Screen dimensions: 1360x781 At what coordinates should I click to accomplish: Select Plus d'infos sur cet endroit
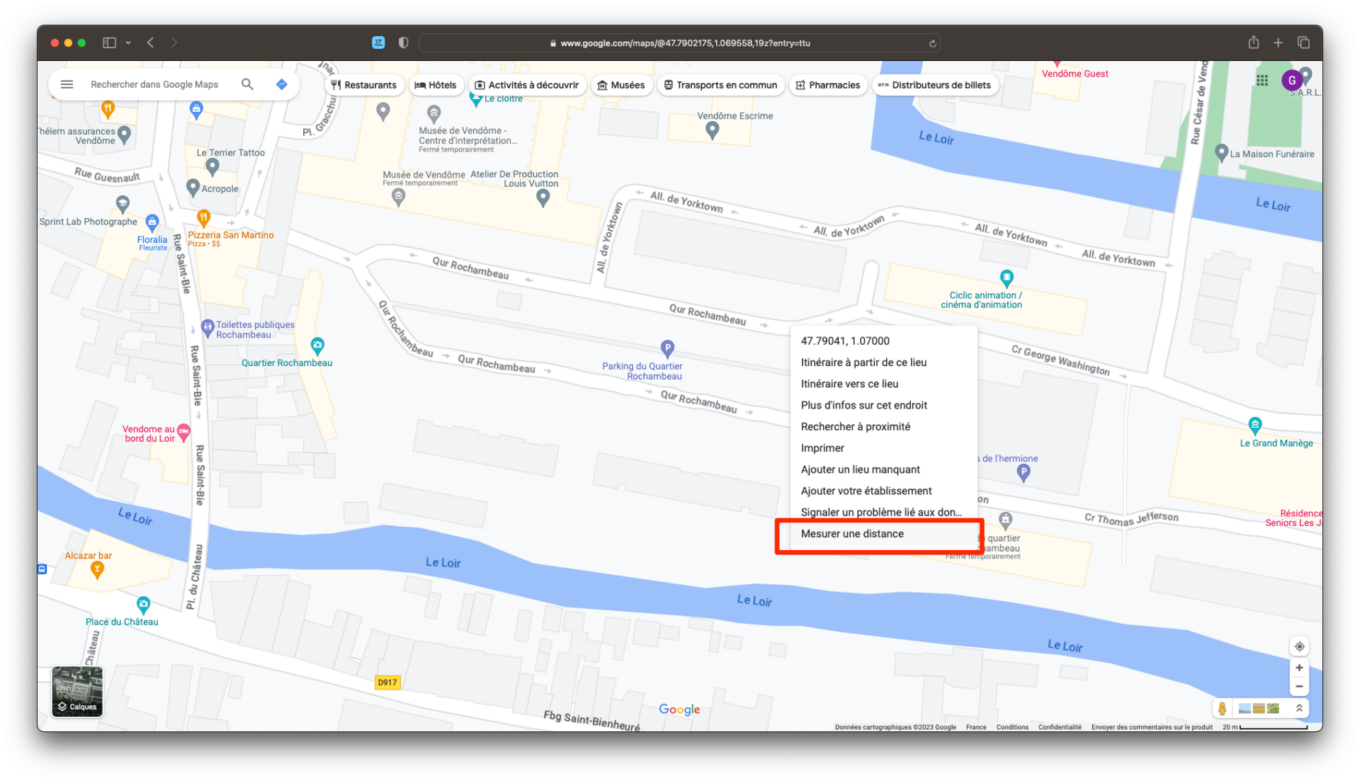(x=864, y=405)
